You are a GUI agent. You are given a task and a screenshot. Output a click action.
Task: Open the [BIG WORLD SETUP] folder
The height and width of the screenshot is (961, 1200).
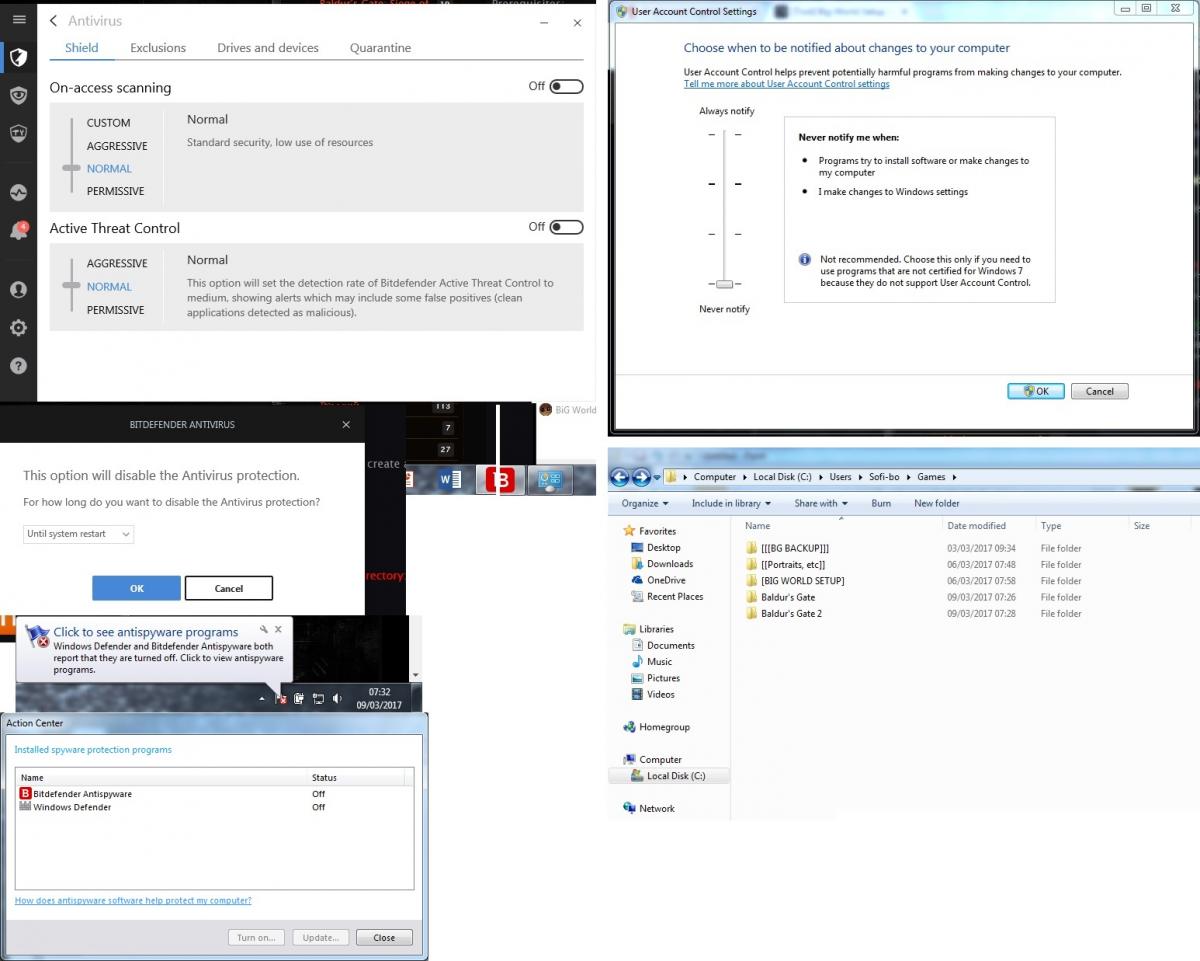click(x=795, y=580)
